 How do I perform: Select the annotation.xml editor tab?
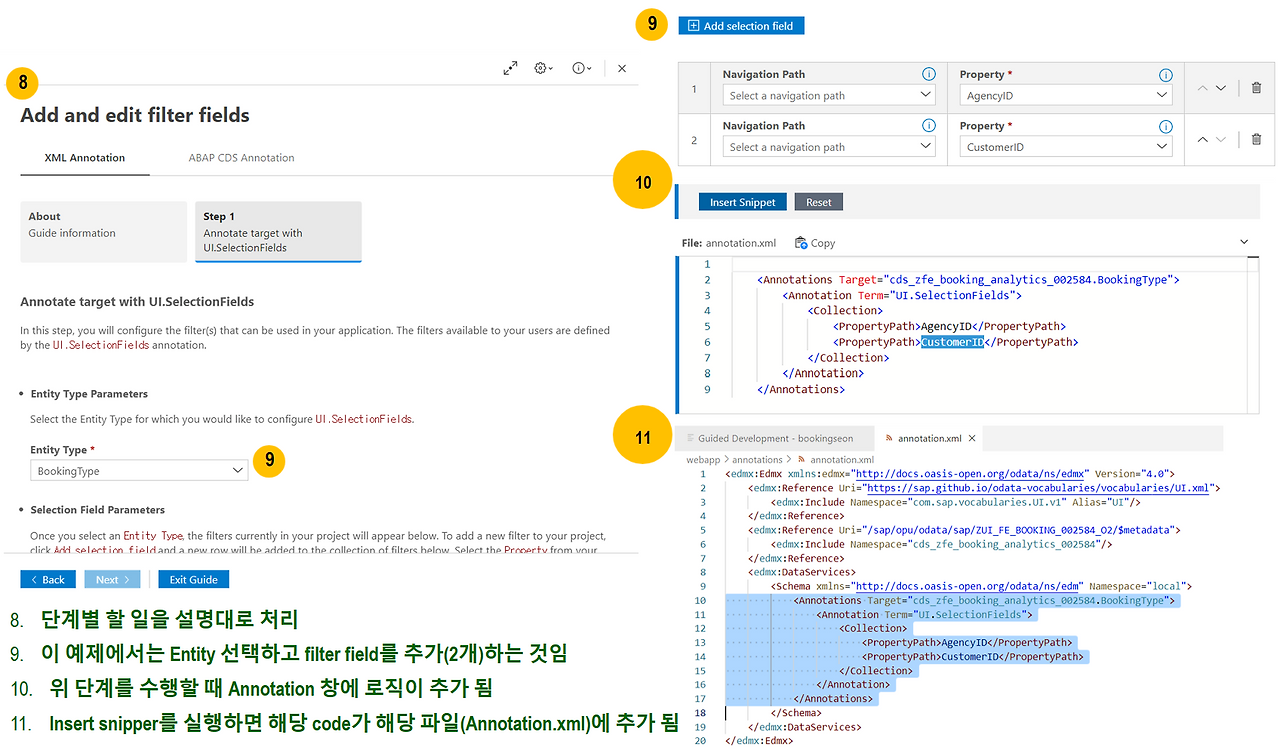pyautogui.click(x=929, y=438)
